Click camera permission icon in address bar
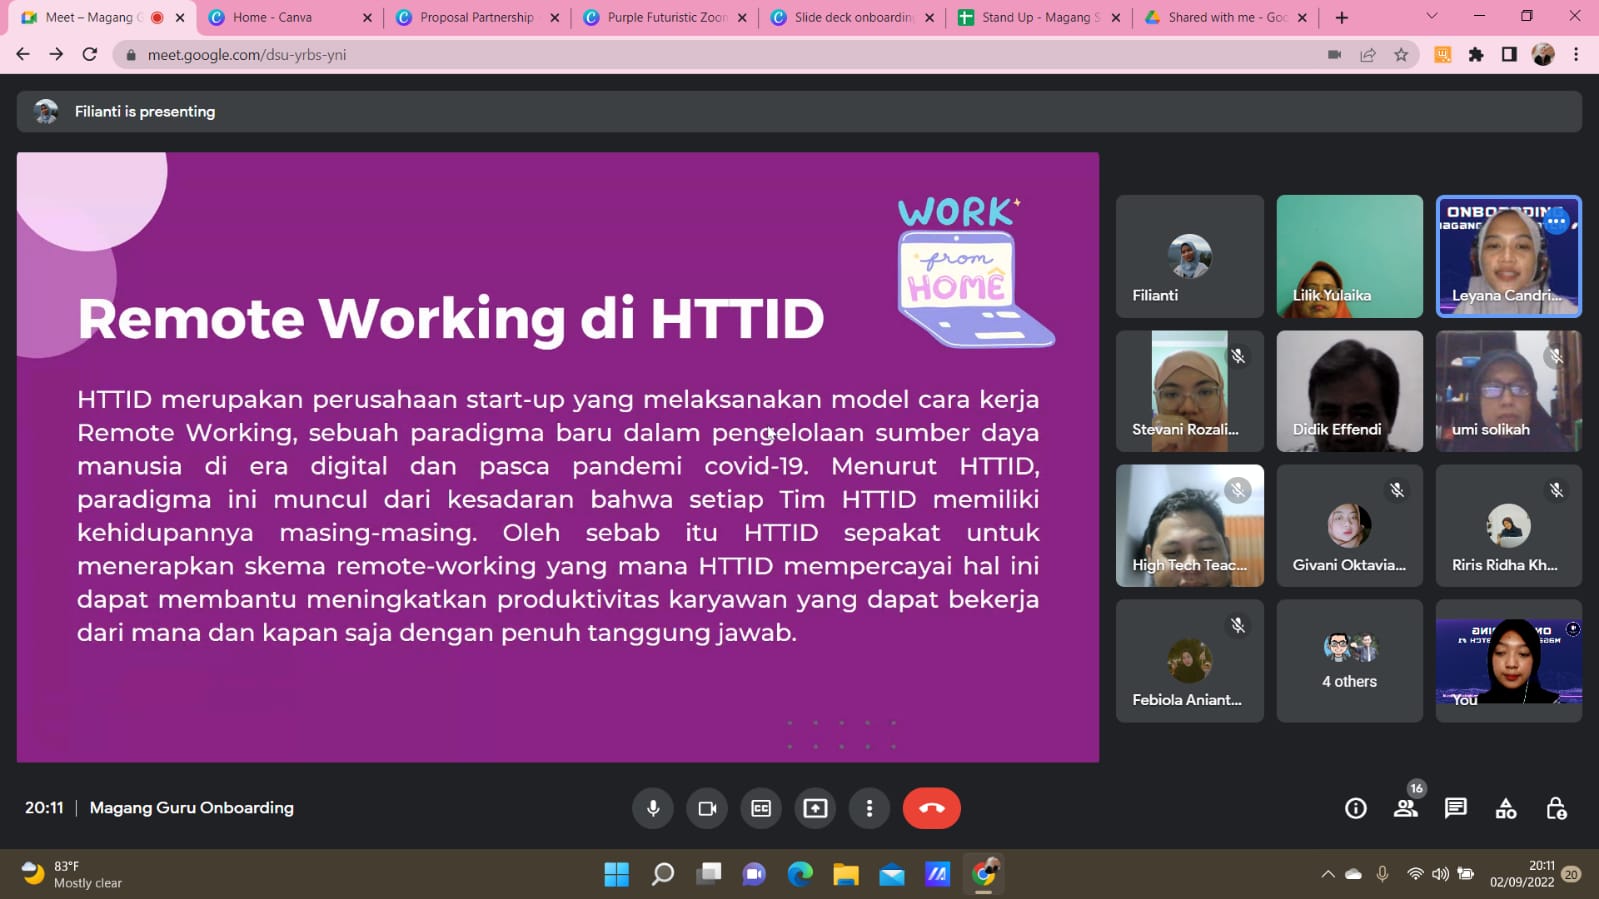 tap(1334, 55)
